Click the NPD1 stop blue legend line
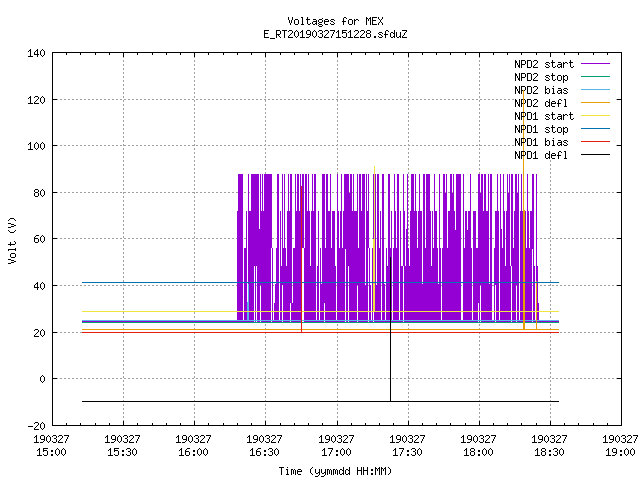This screenshot has height=480, width=640. 595,129
